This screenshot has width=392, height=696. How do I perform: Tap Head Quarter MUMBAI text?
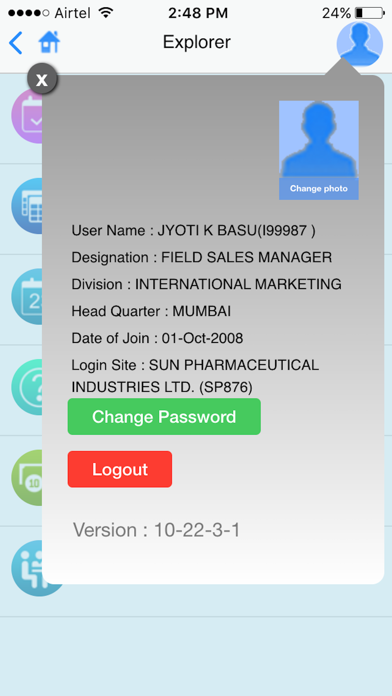click(x=151, y=311)
